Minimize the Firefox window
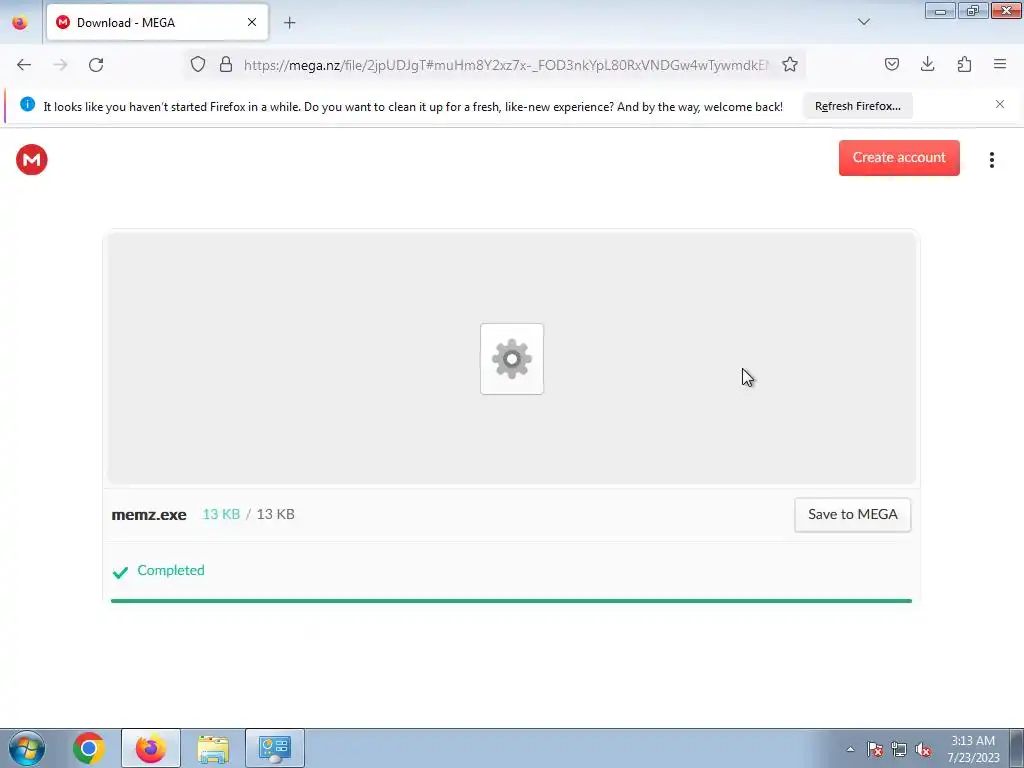This screenshot has height=768, width=1024. click(x=940, y=10)
